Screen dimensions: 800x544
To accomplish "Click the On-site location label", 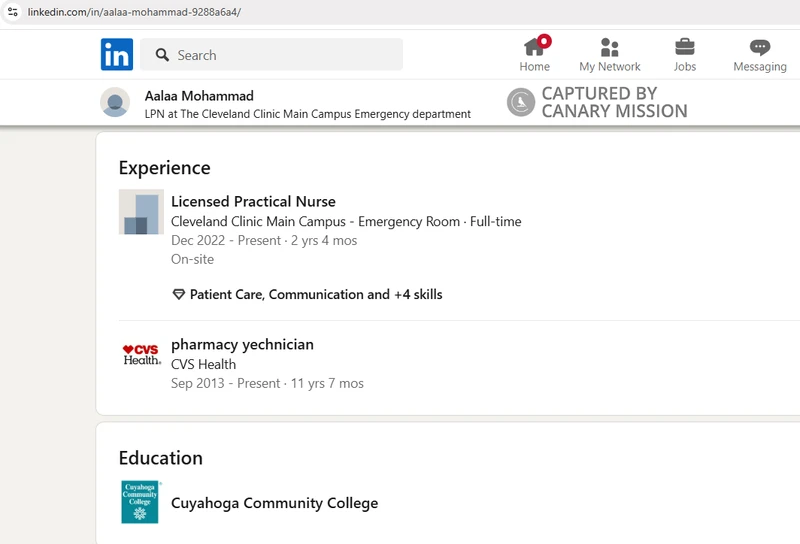I will point(192,259).
